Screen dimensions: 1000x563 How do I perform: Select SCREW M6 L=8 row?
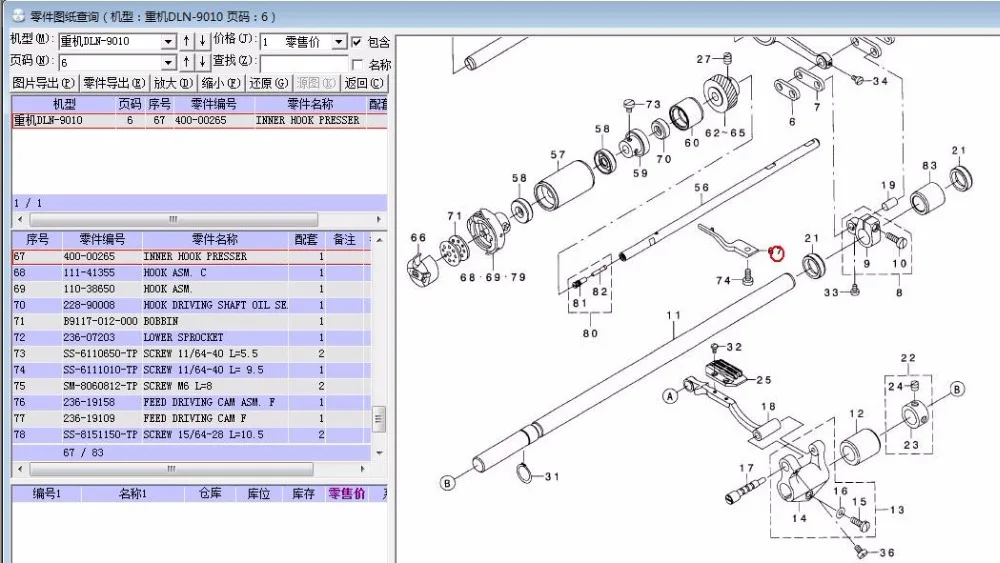coord(191,386)
